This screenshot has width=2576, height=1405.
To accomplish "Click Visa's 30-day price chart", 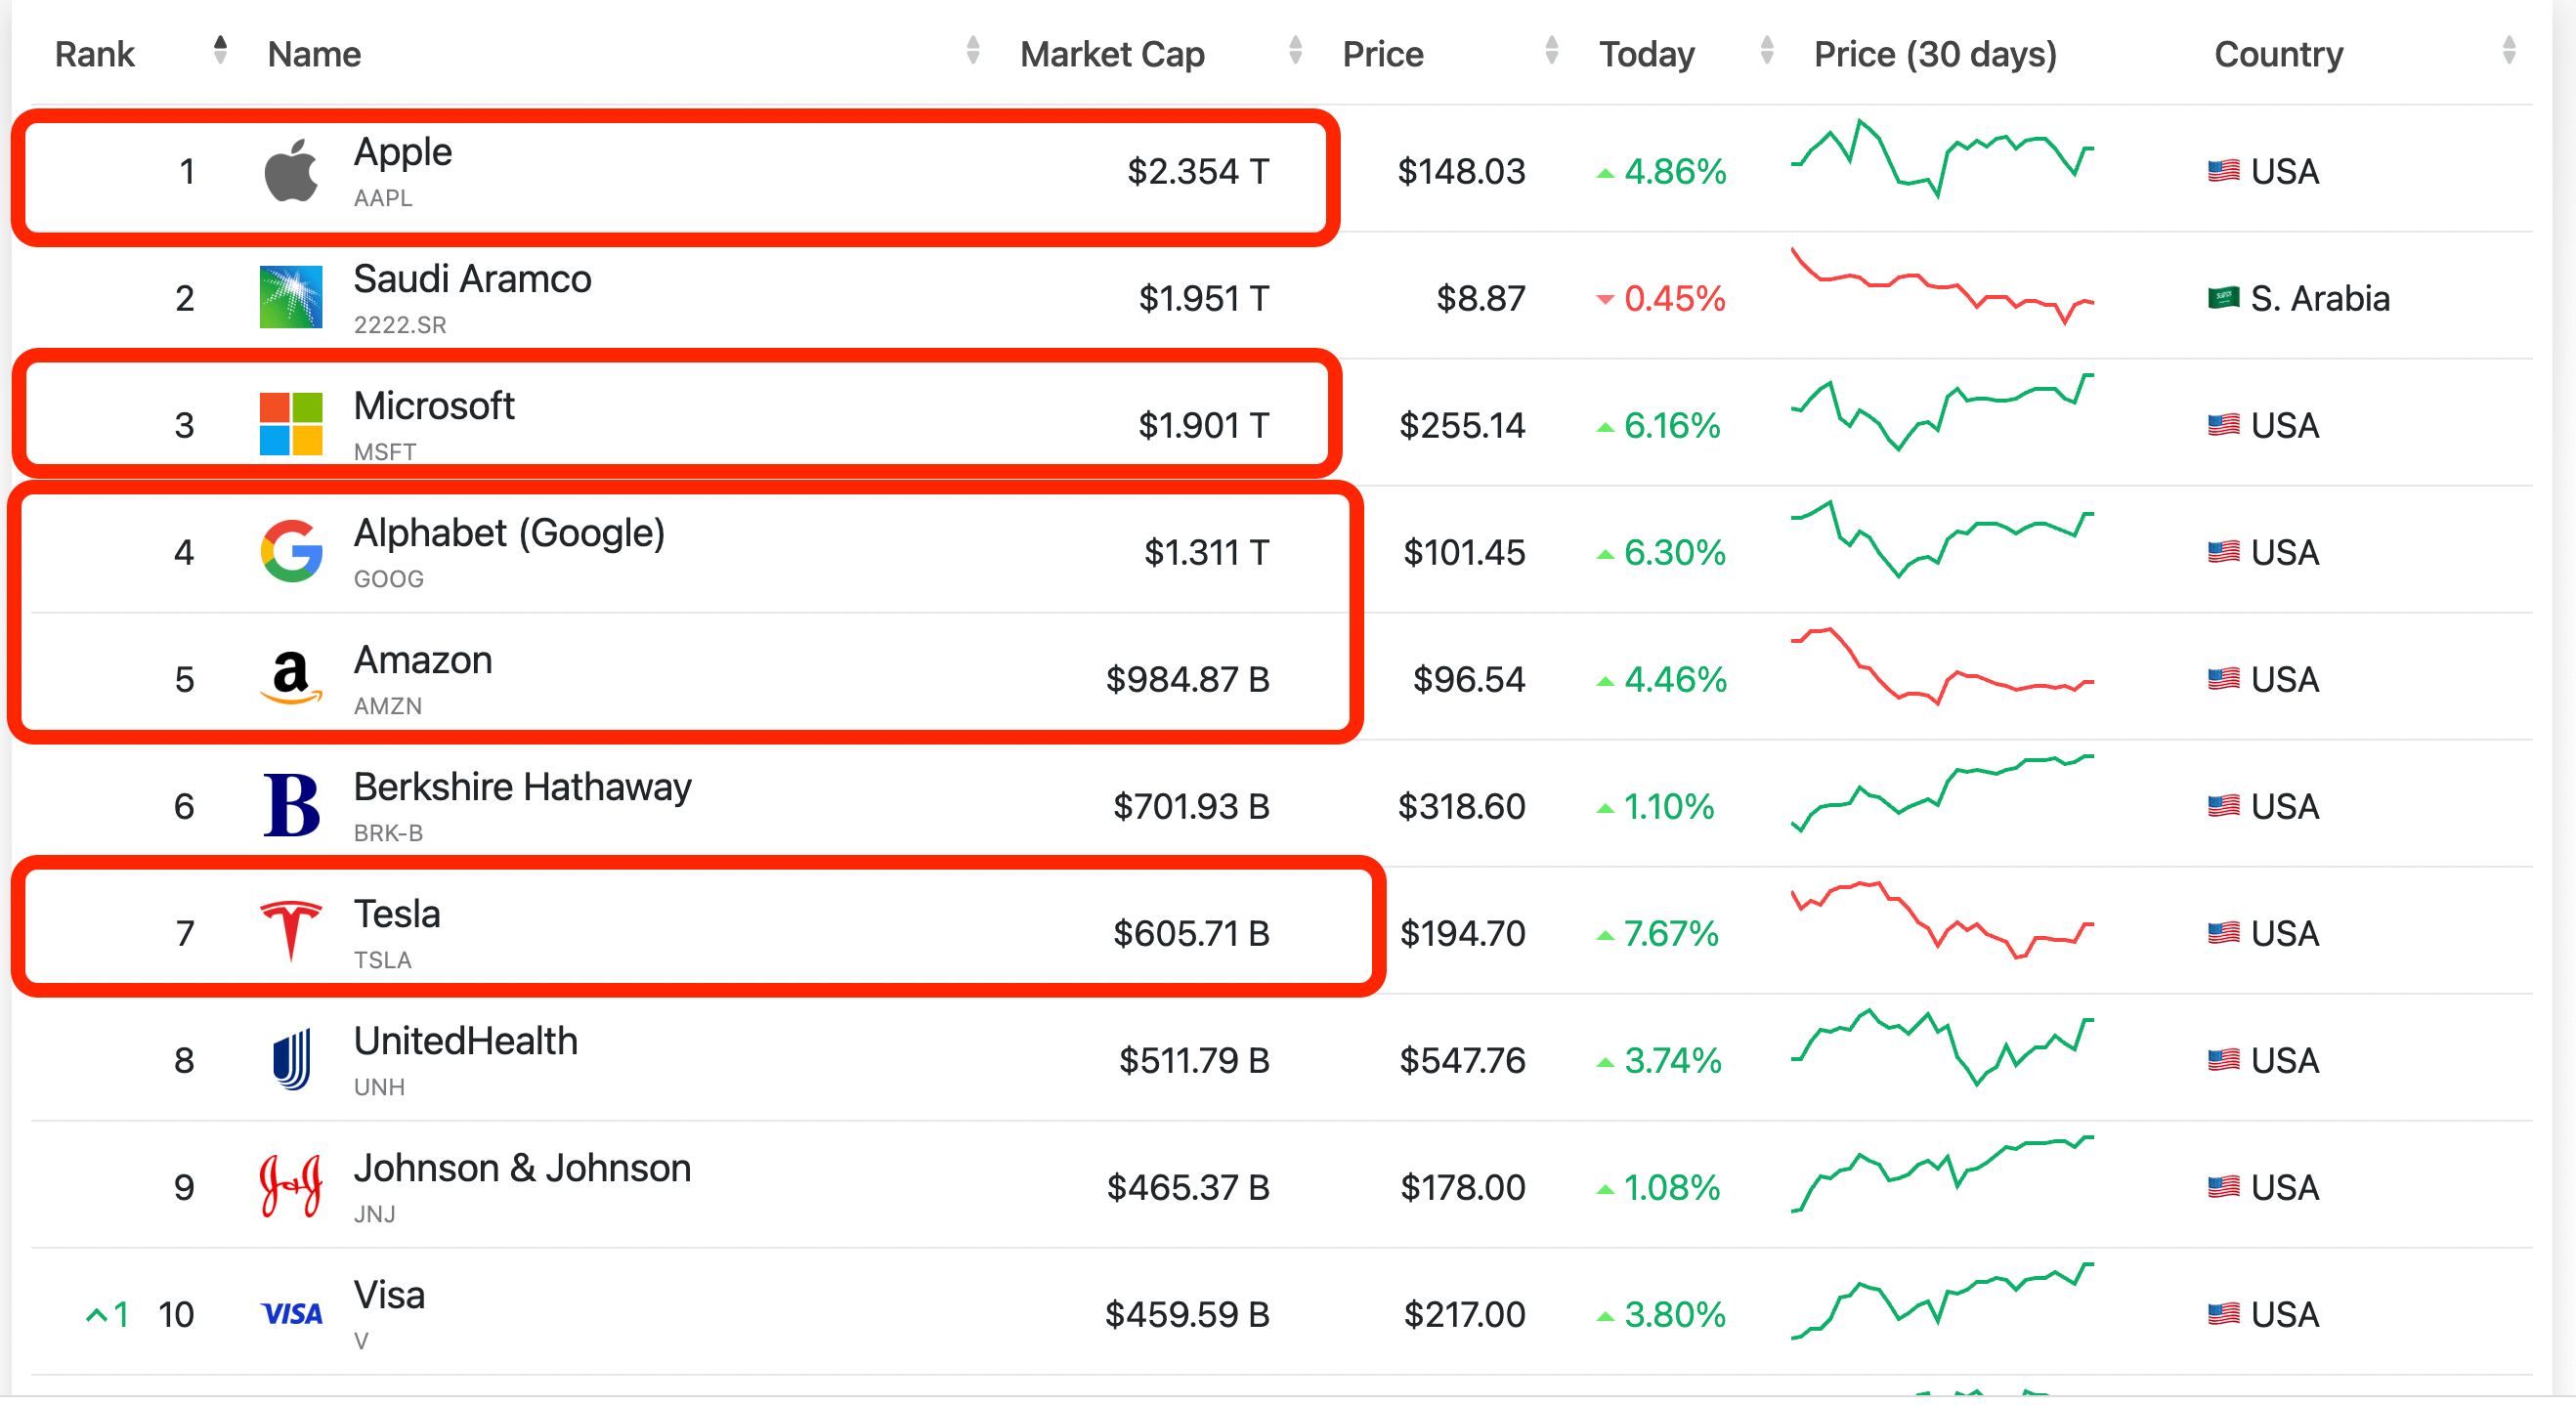I will [1941, 1301].
